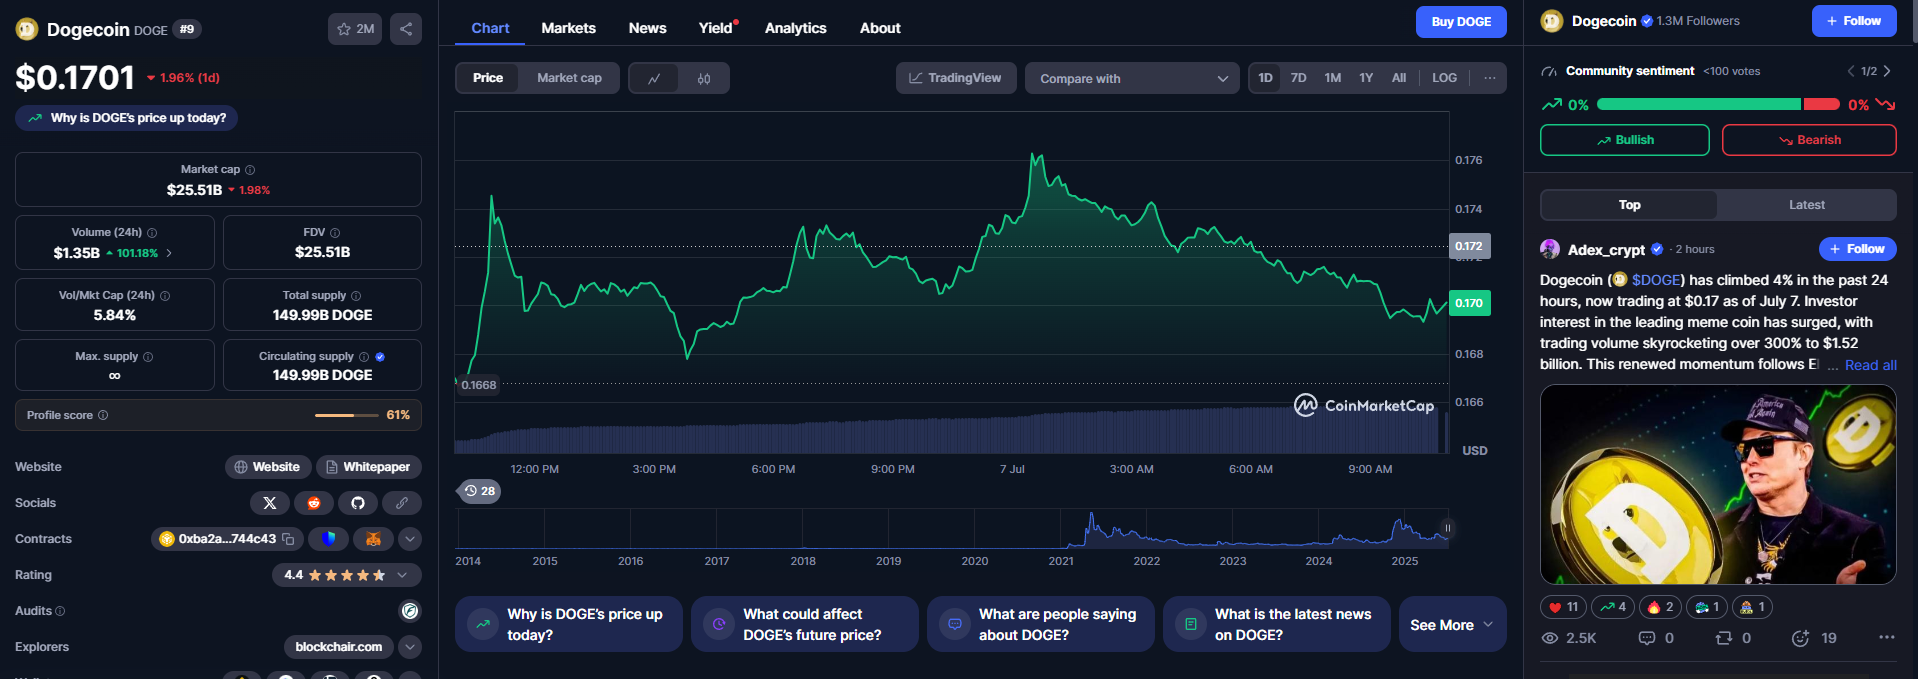
Task: Open the GitHub social link
Action: [x=358, y=503]
